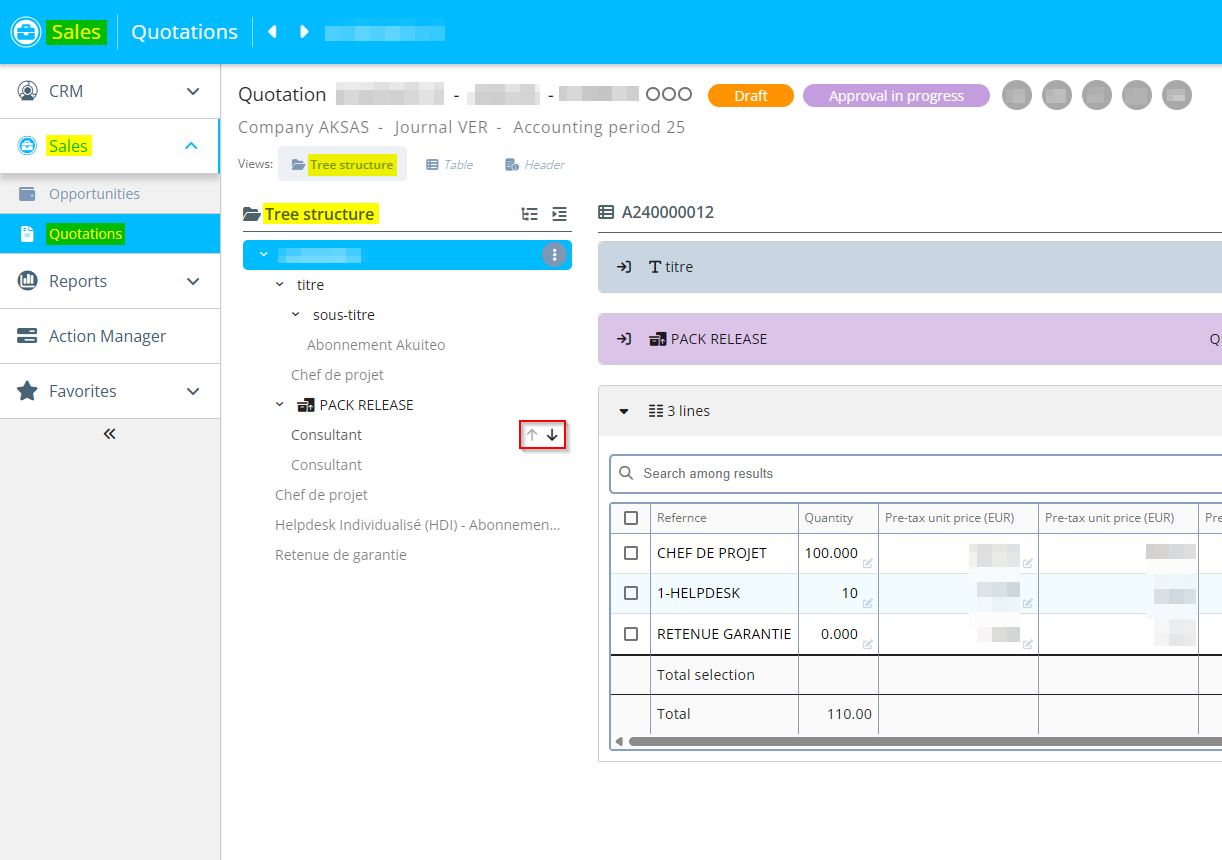The height and width of the screenshot is (860, 1222).
Task: Switch to the Table view tab
Action: point(450,165)
